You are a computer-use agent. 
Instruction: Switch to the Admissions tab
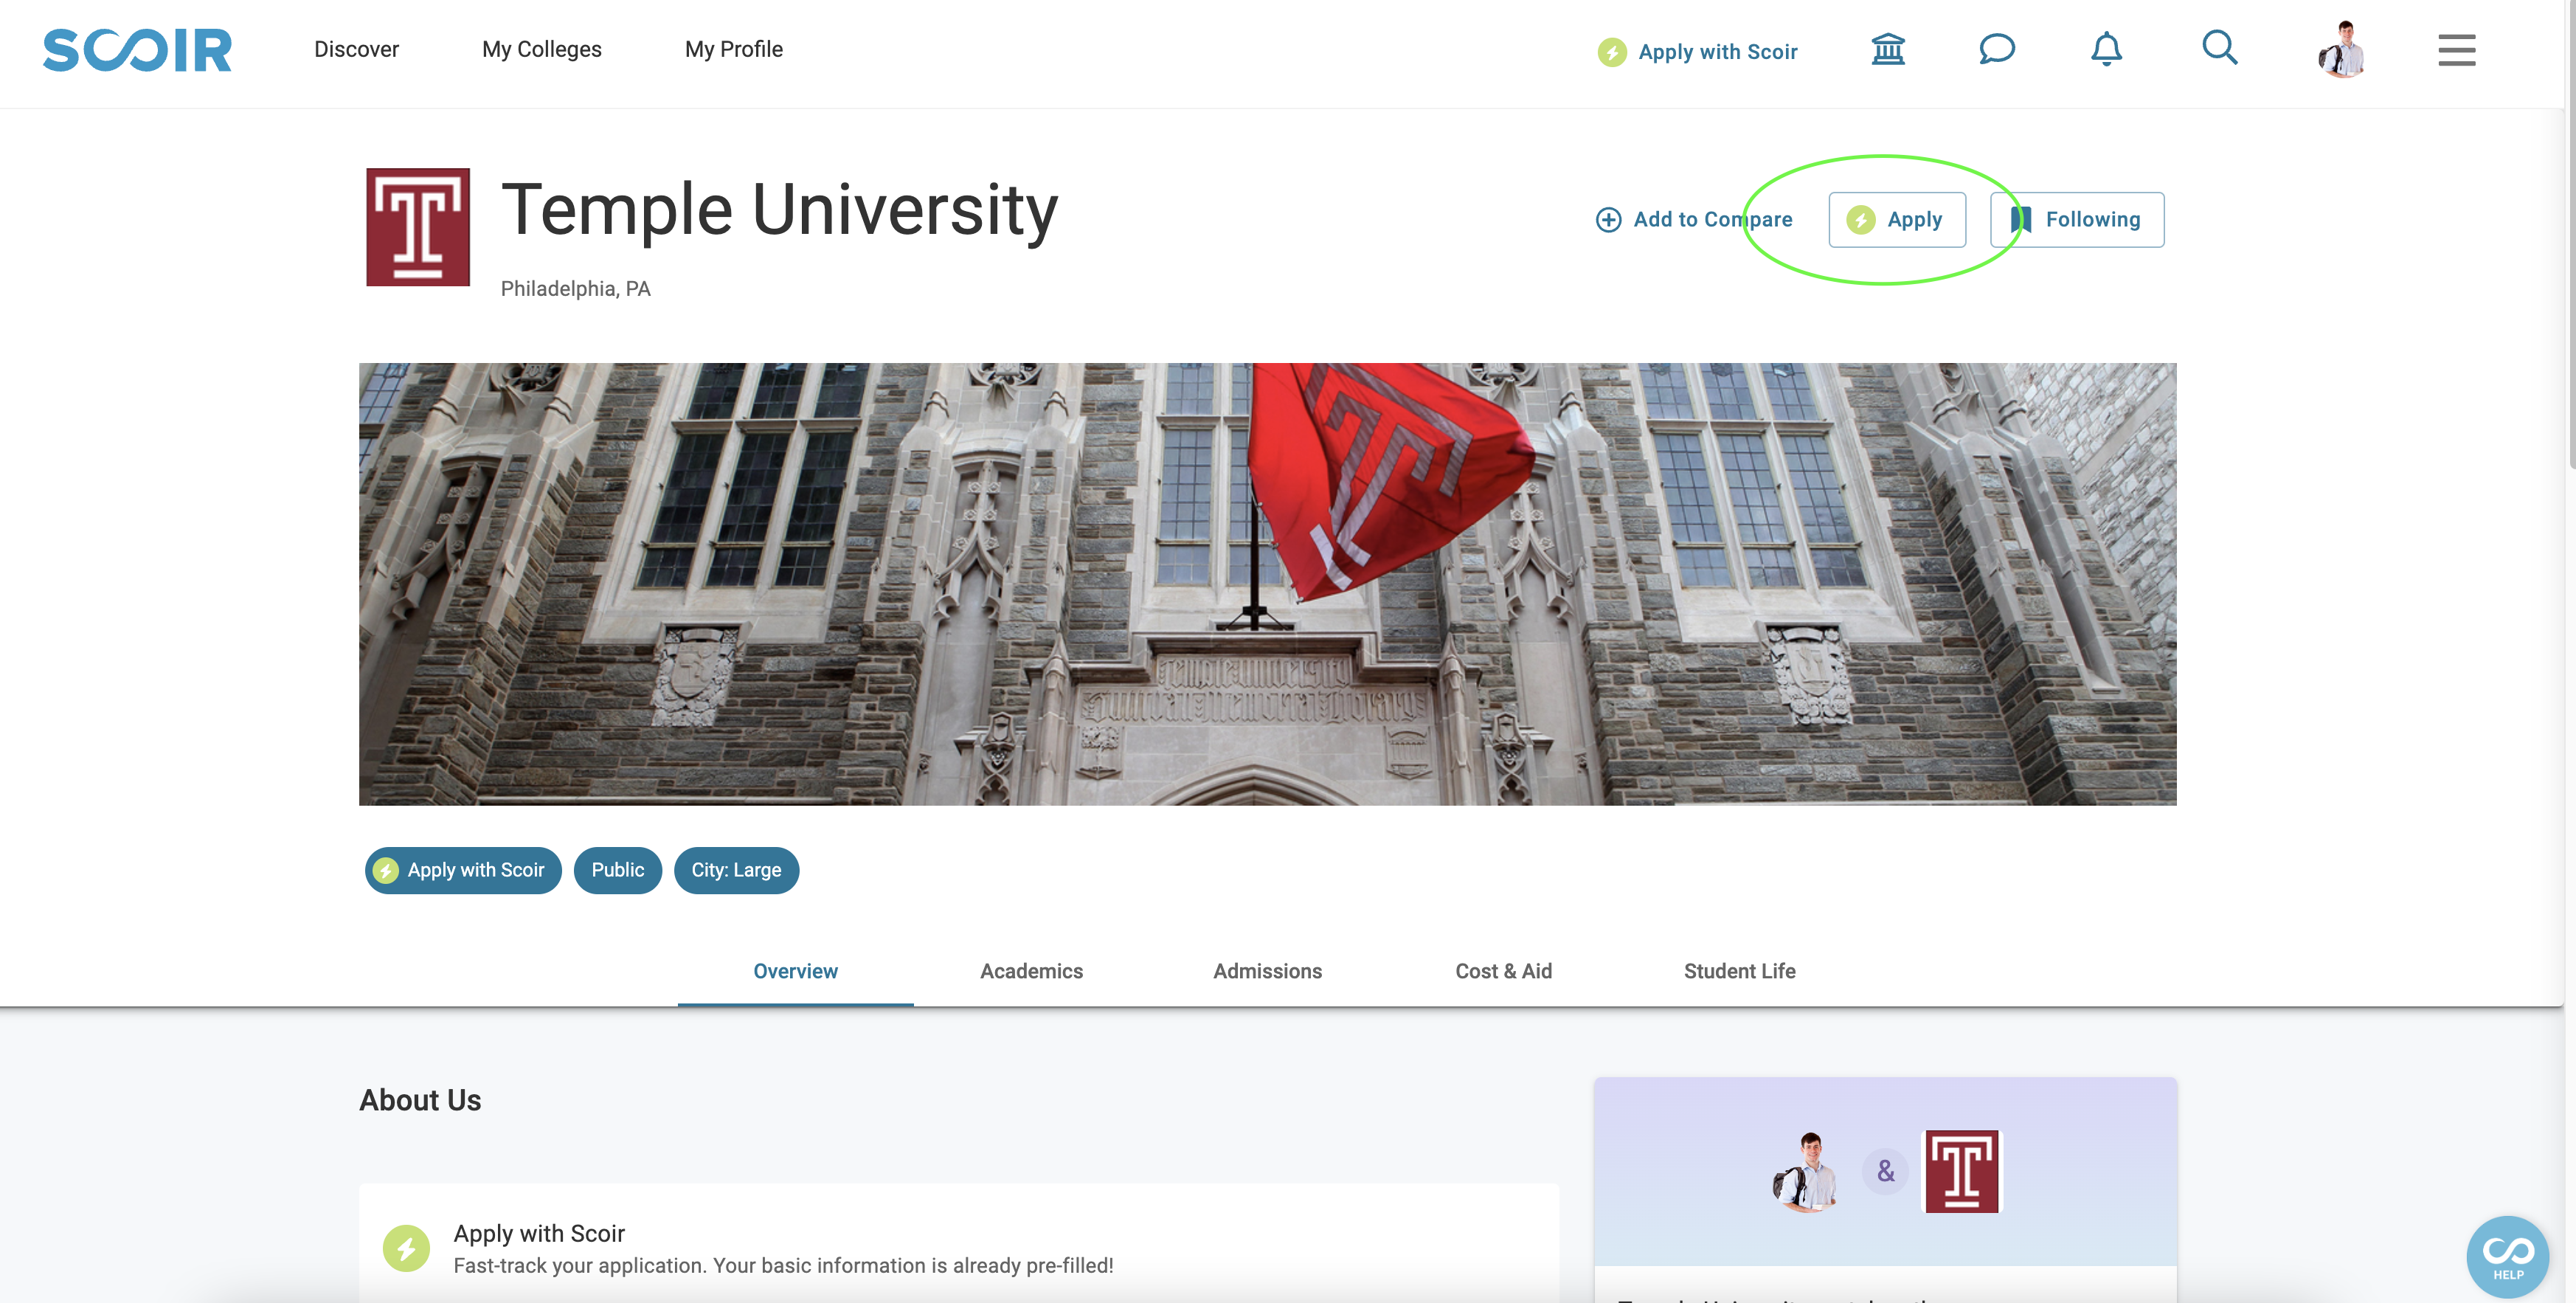click(x=1267, y=970)
